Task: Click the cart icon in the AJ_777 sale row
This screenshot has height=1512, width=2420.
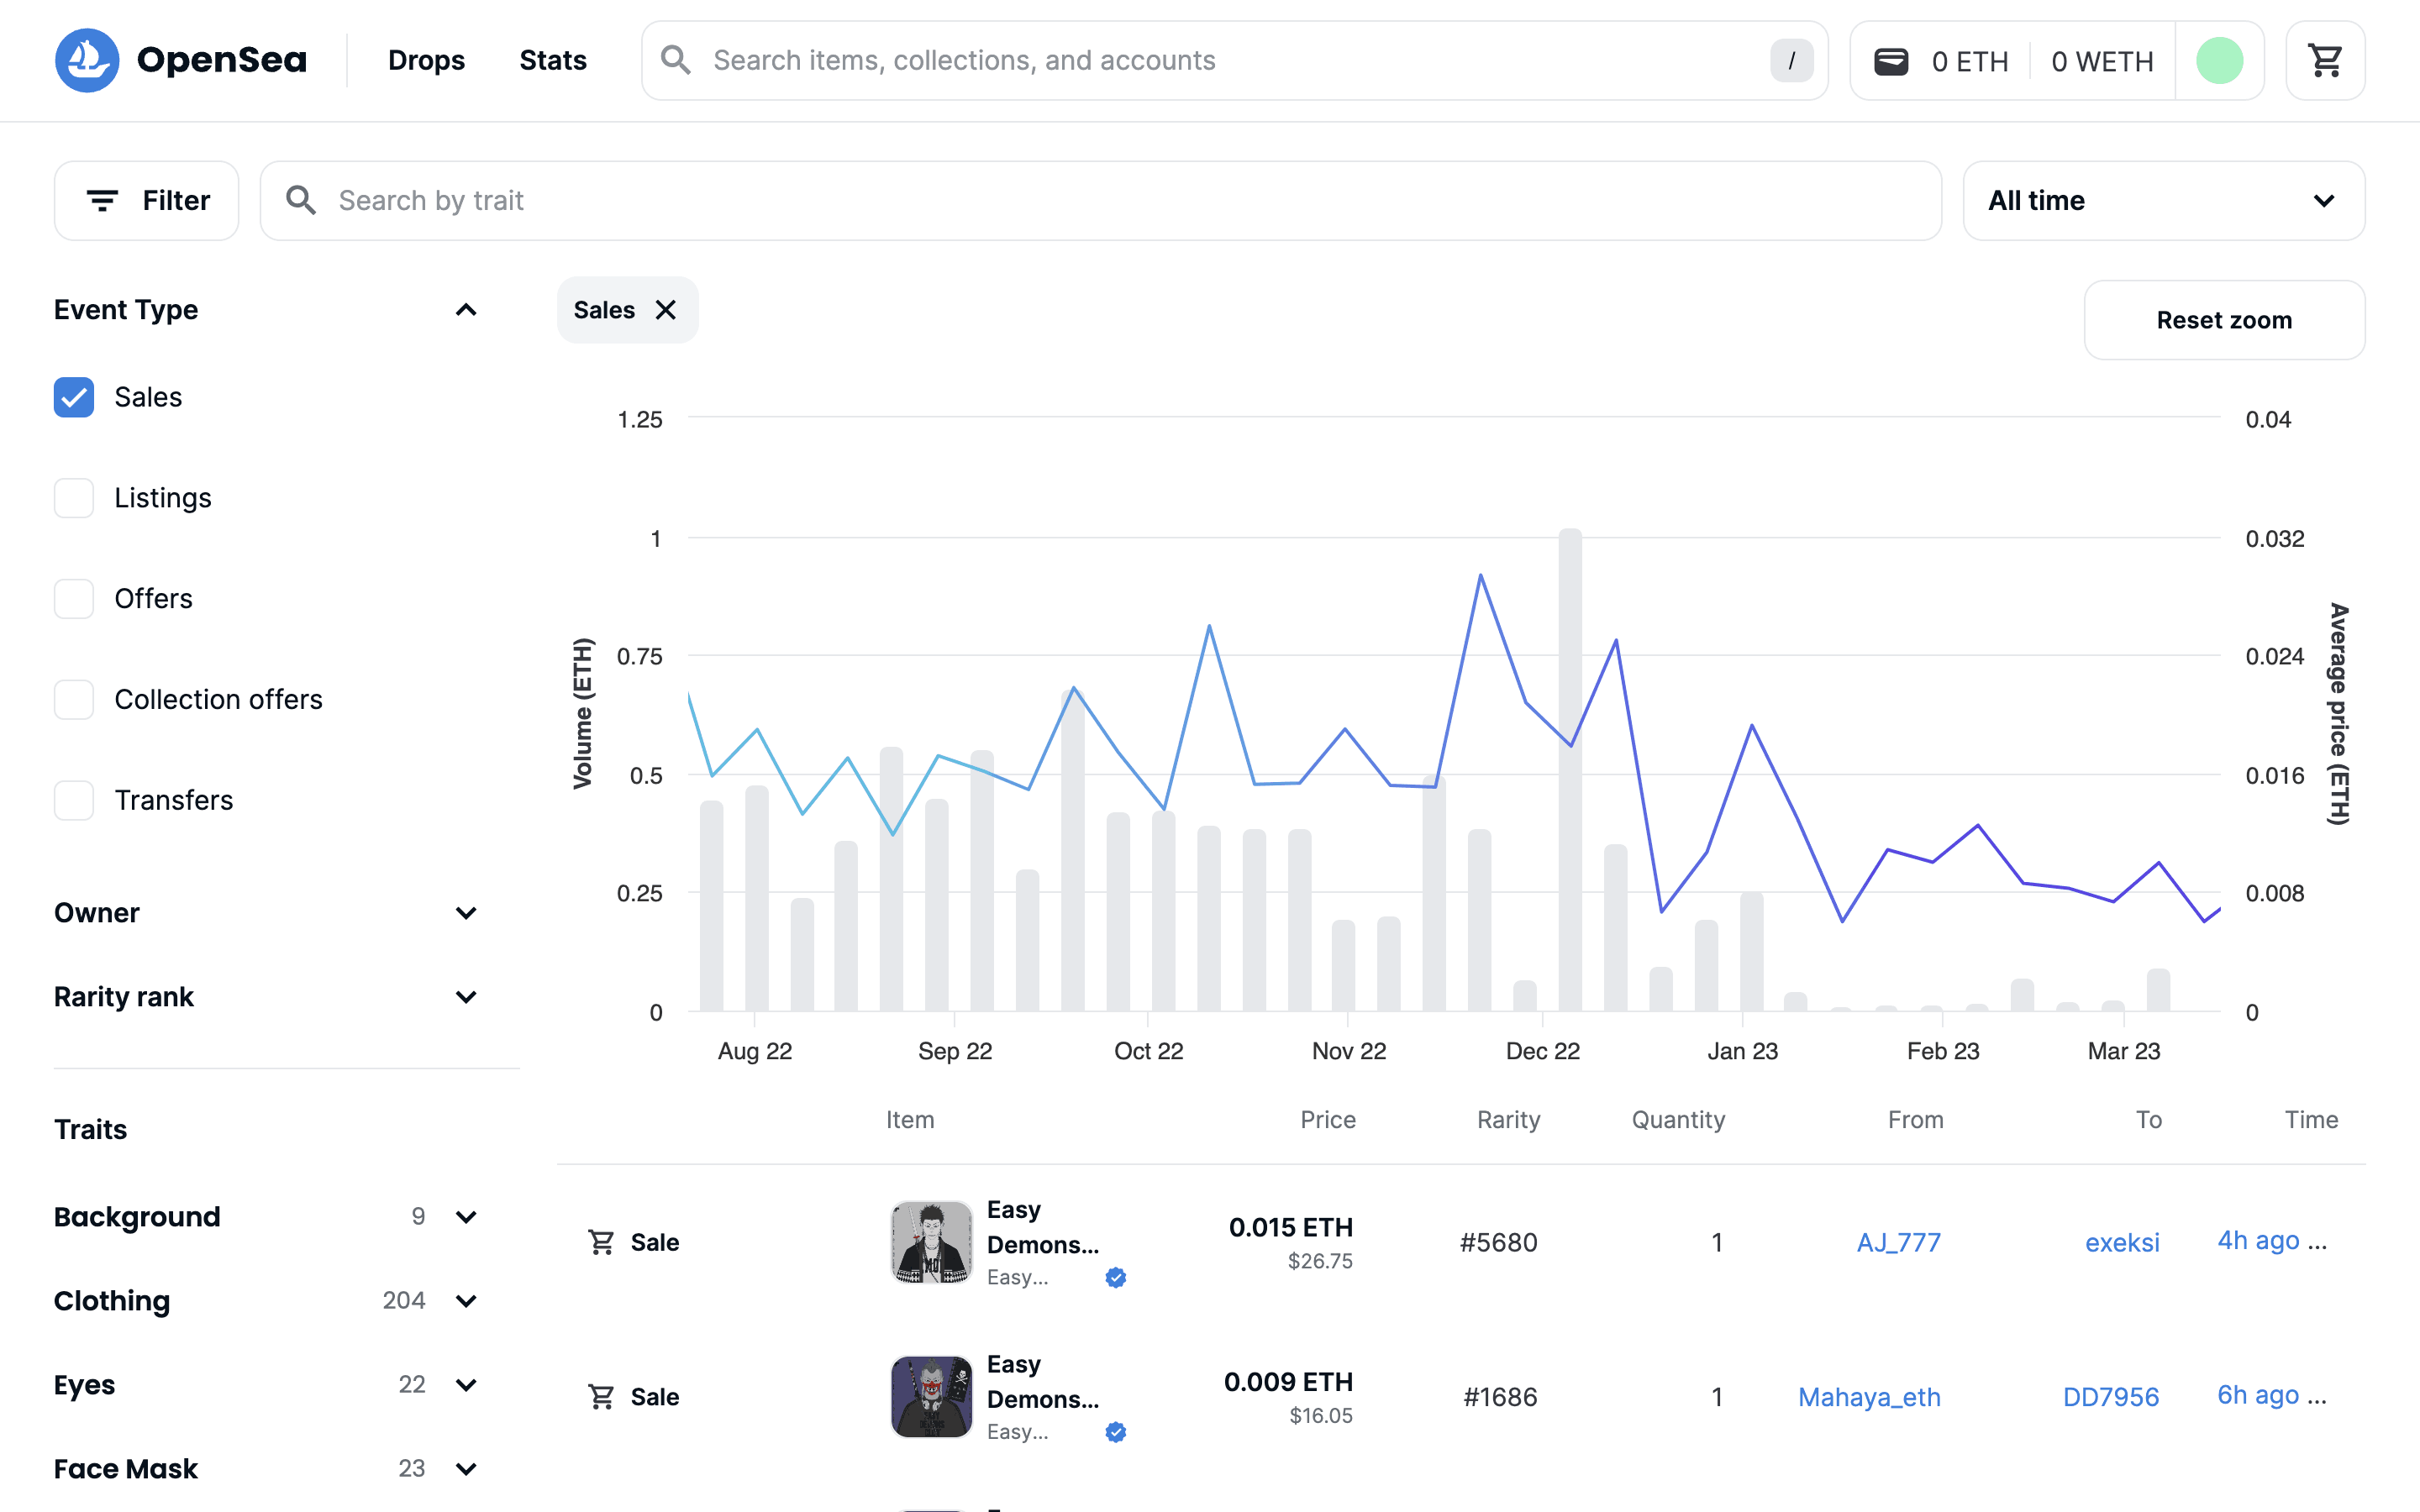Action: click(x=601, y=1242)
